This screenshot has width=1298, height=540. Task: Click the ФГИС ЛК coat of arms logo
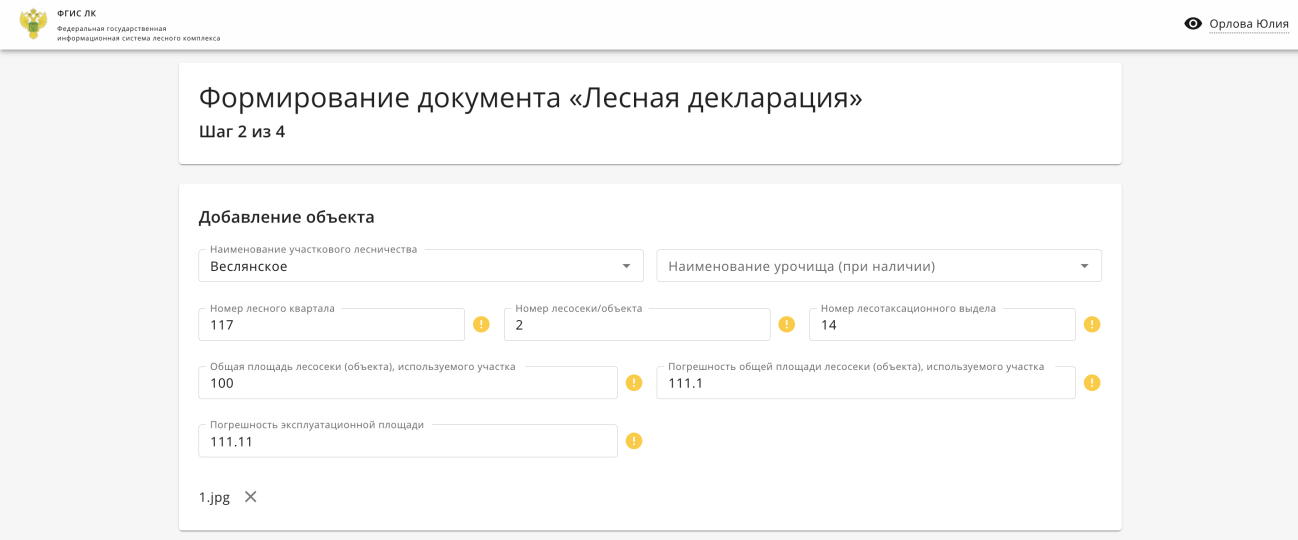(x=33, y=24)
